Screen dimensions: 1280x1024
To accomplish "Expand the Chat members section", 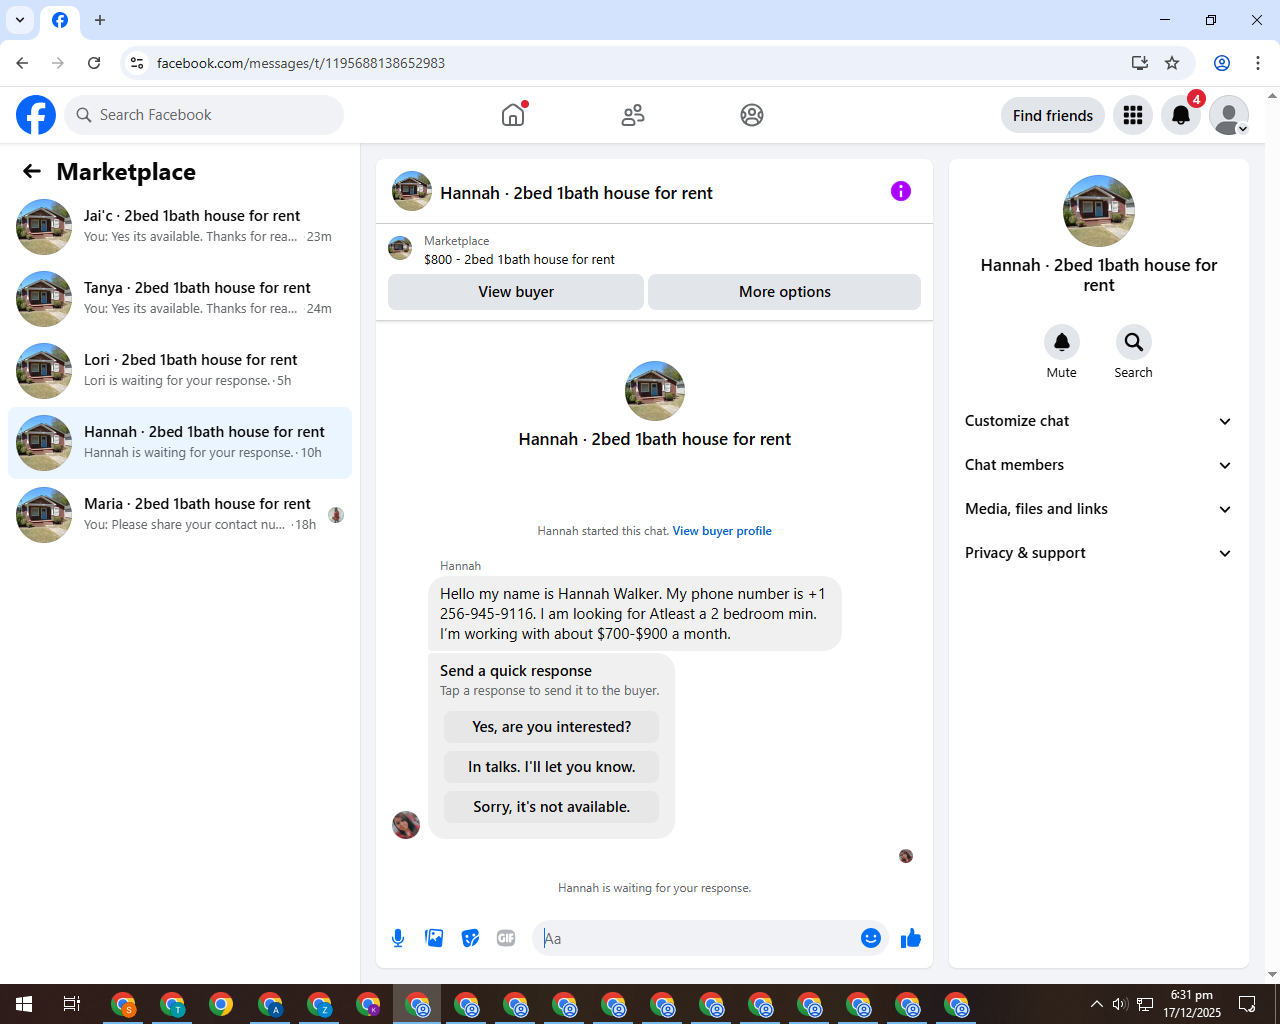I will [x=1099, y=465].
